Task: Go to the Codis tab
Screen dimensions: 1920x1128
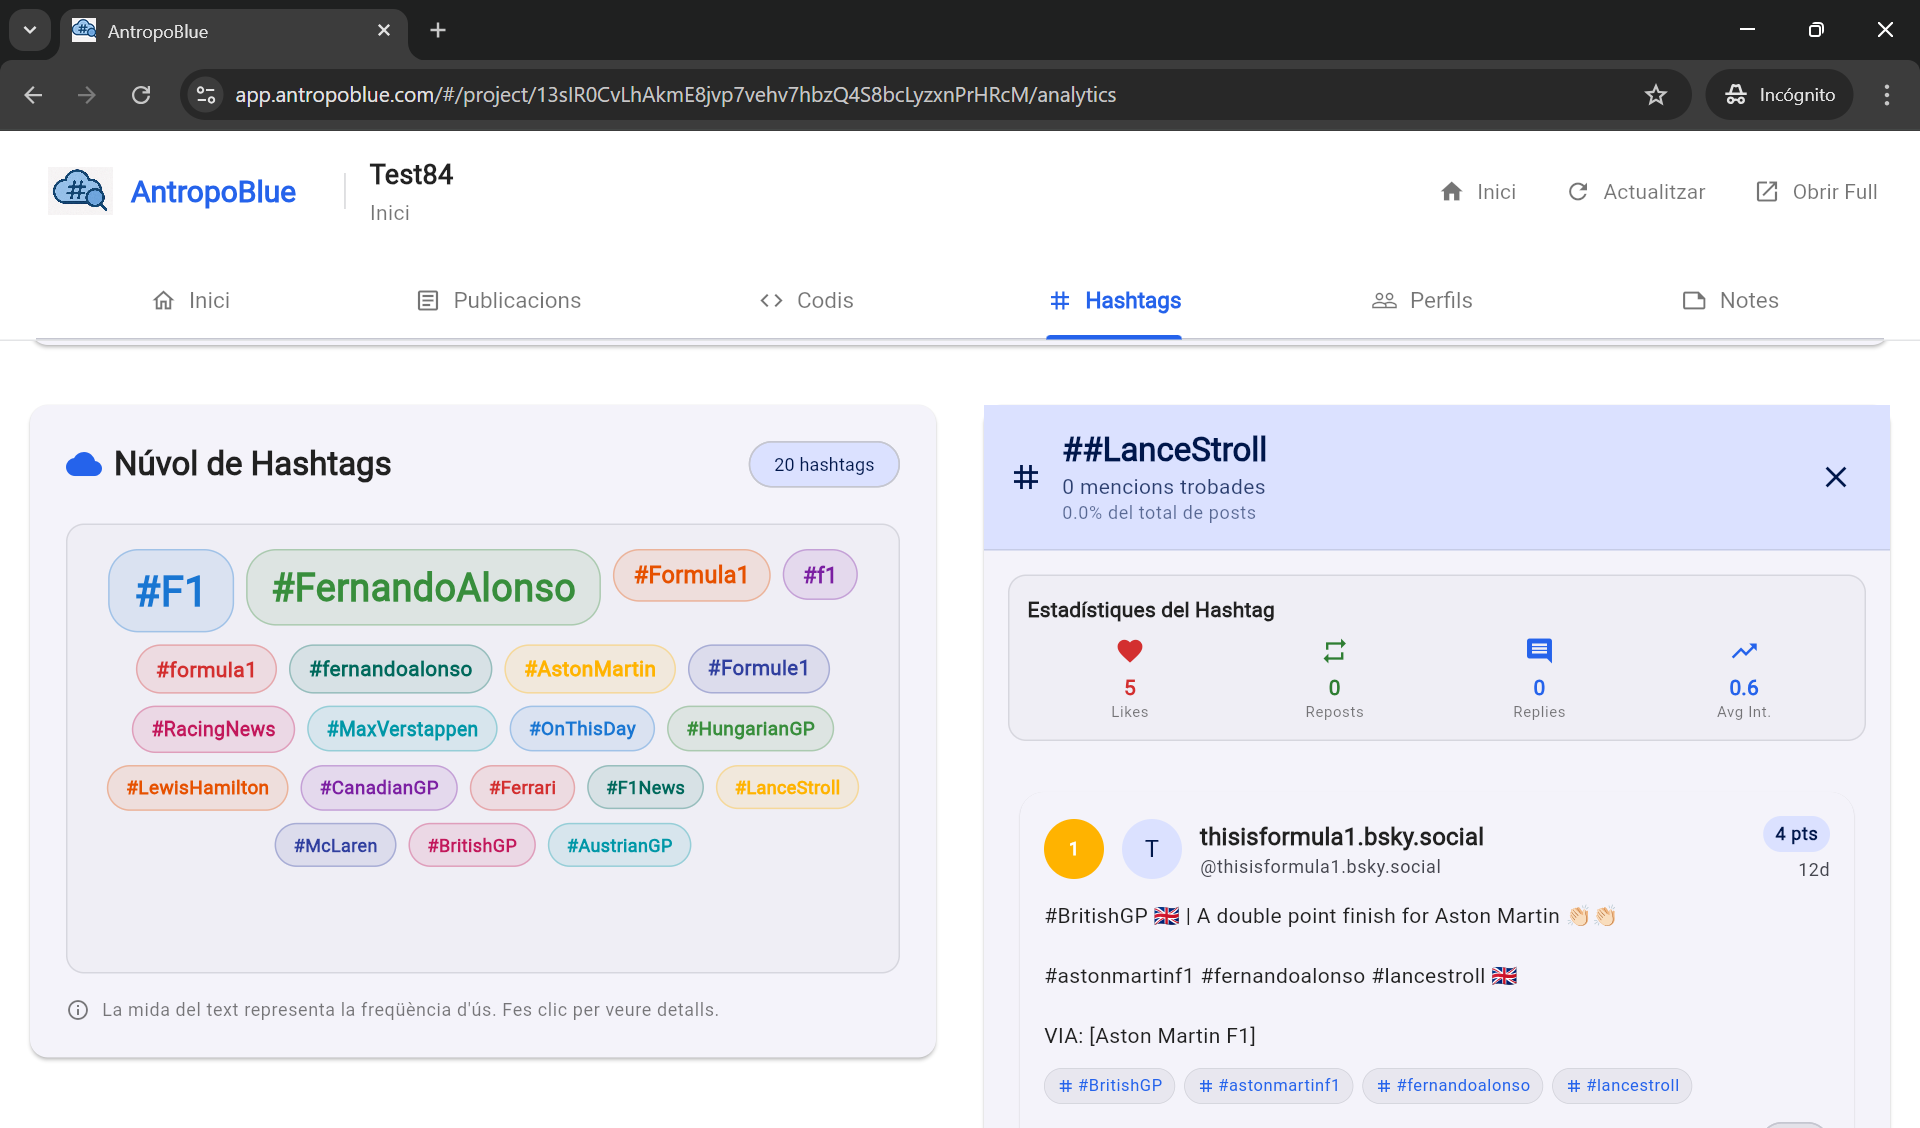Action: pyautogui.click(x=806, y=300)
